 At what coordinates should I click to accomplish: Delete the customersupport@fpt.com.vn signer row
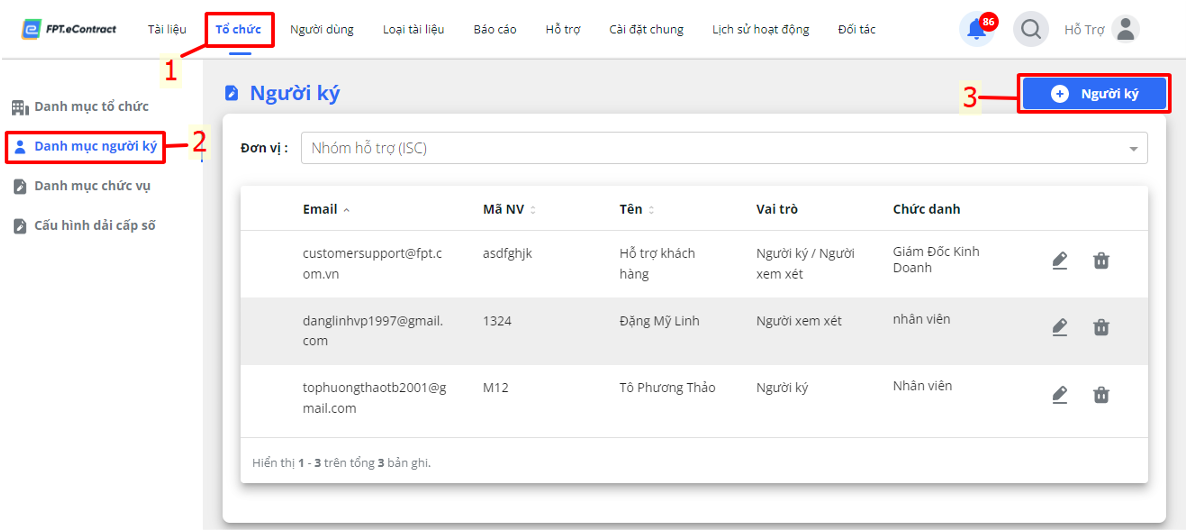pos(1101,261)
